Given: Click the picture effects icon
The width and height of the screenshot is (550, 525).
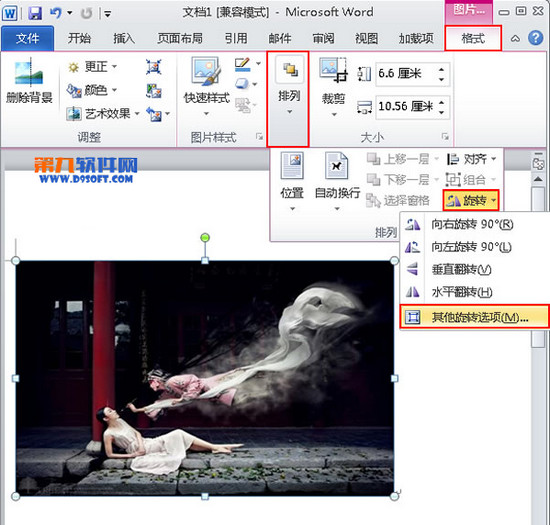Looking at the screenshot, I should pos(243,84).
